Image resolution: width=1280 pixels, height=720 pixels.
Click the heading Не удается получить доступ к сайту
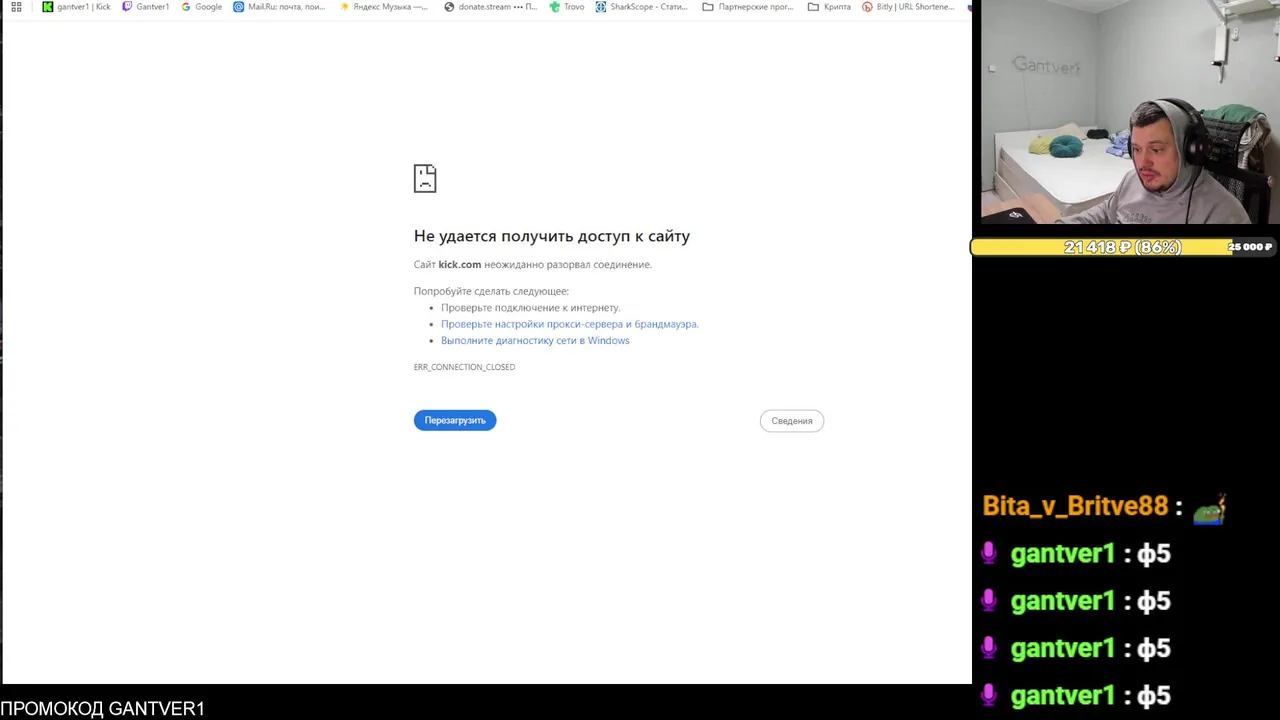coord(552,236)
